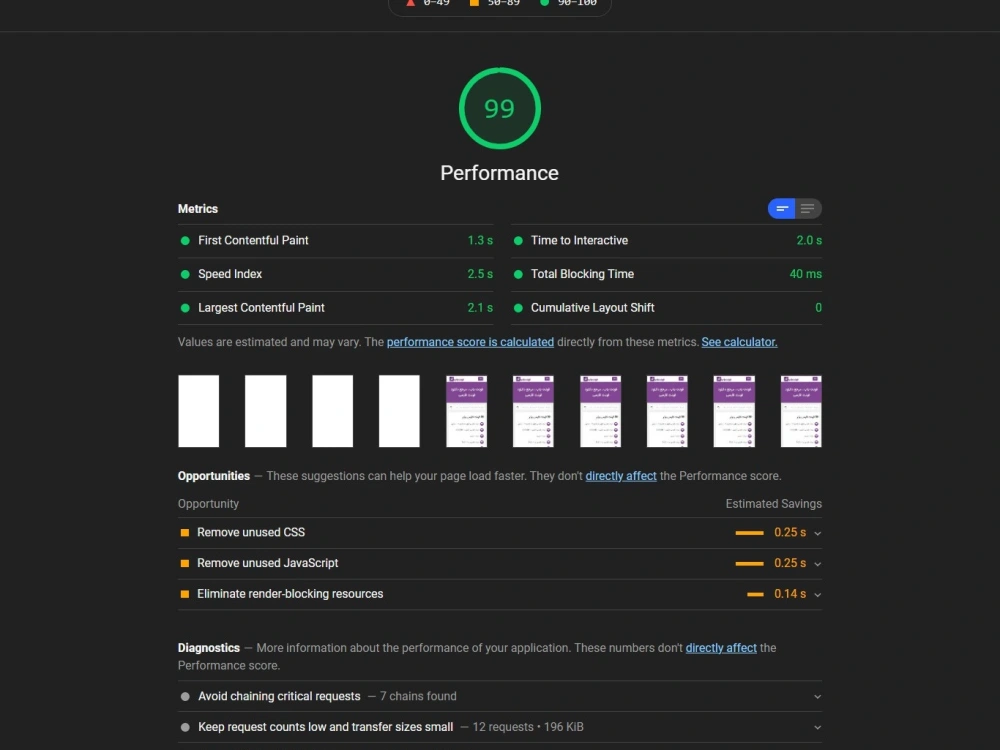Click the Opportunity column header
Screen dimensions: 1000x750
(208, 504)
